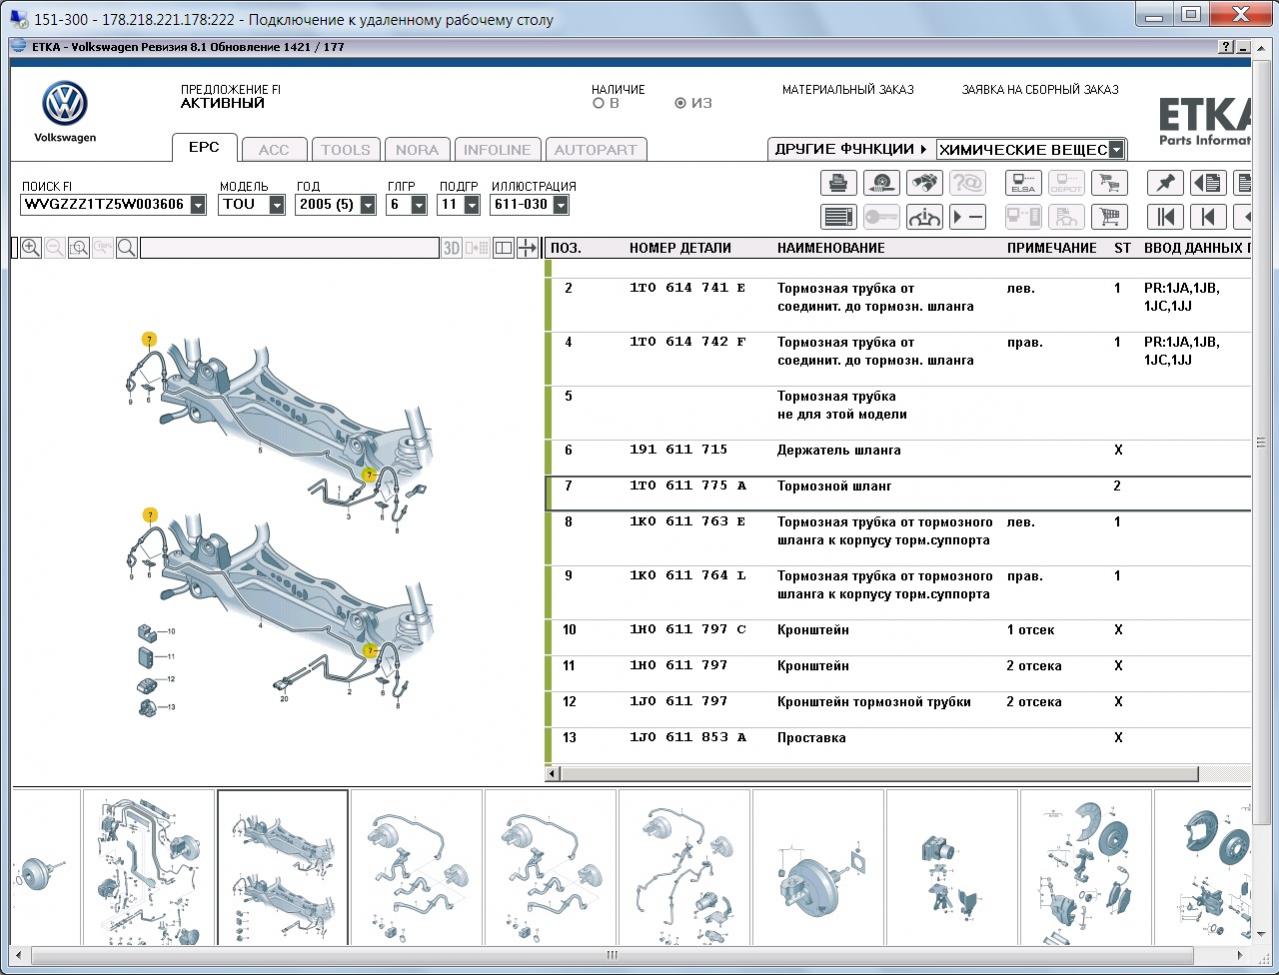Jump to first illustration icon

coord(1165,217)
